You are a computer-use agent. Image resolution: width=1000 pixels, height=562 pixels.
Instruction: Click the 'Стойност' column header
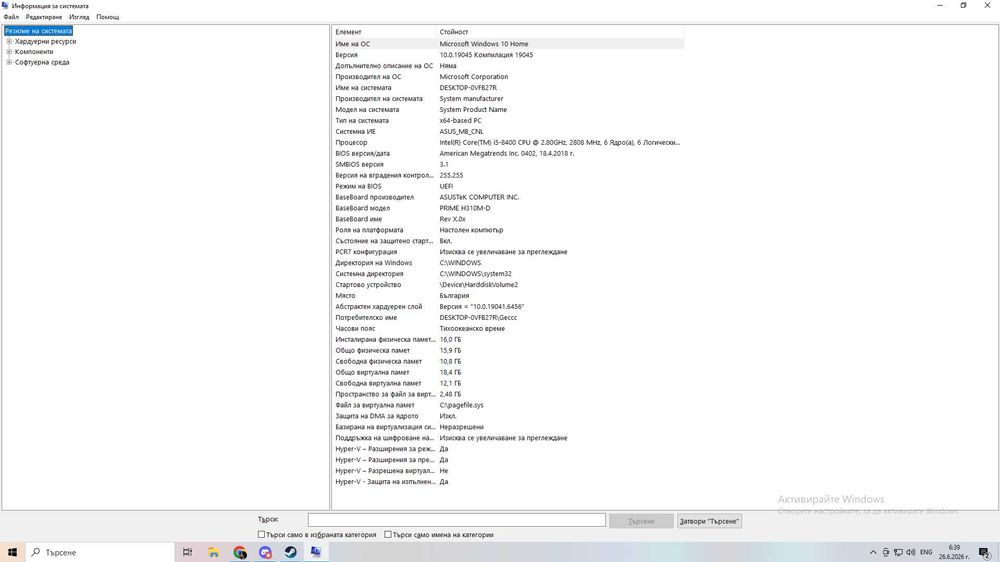click(560, 32)
